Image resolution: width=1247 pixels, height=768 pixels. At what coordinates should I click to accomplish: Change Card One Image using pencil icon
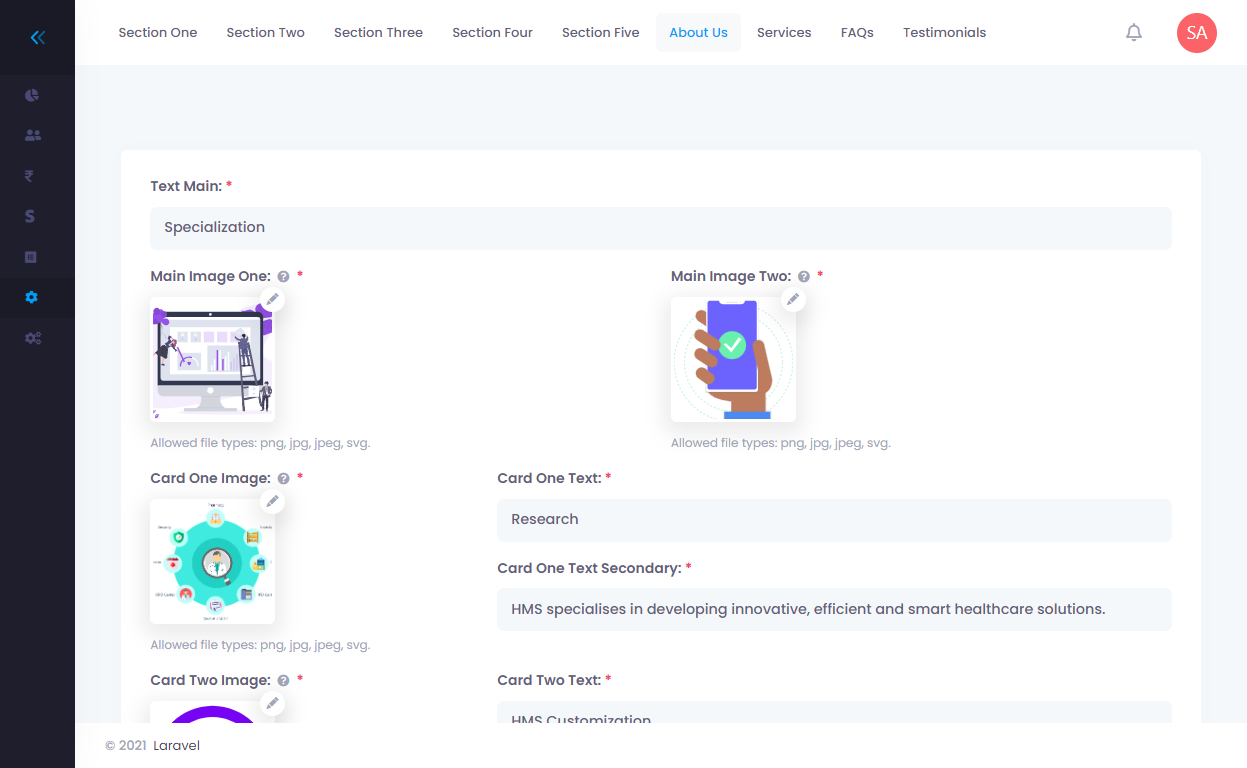click(x=272, y=501)
